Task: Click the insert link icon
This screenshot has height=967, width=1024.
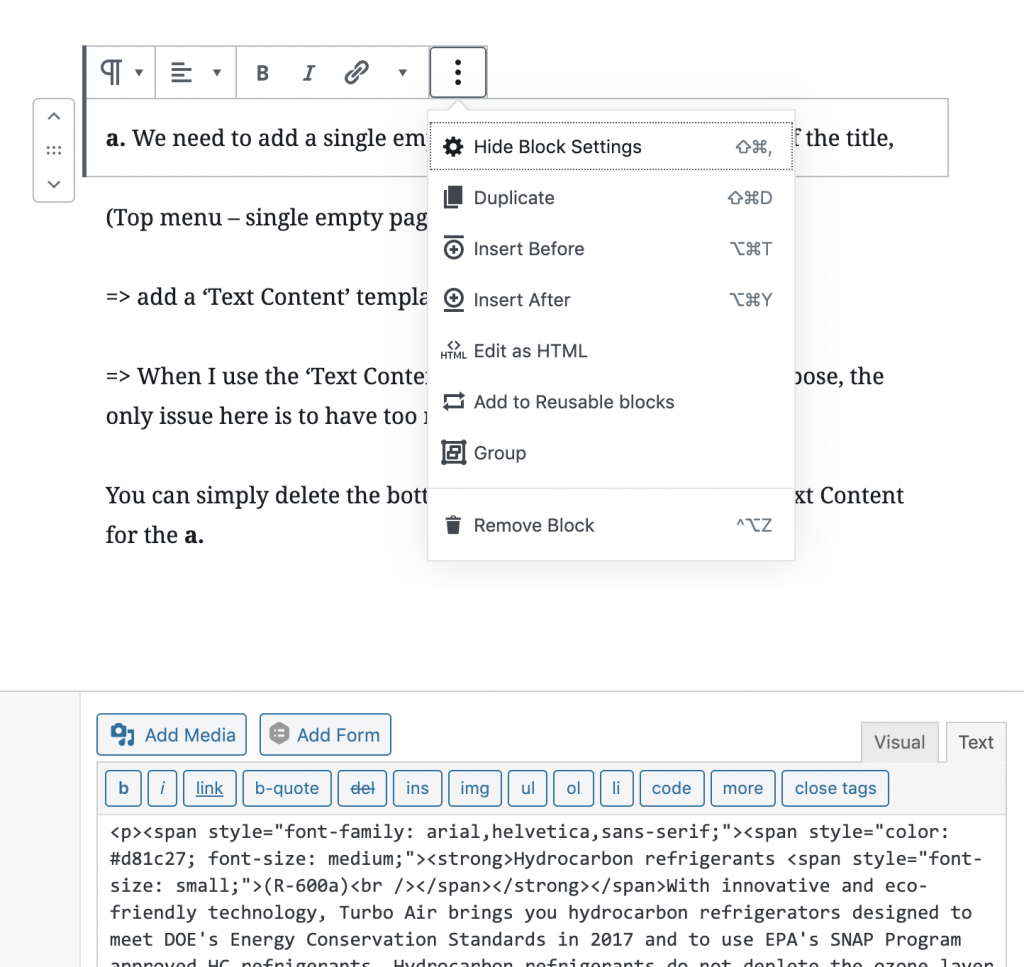Action: (x=356, y=73)
